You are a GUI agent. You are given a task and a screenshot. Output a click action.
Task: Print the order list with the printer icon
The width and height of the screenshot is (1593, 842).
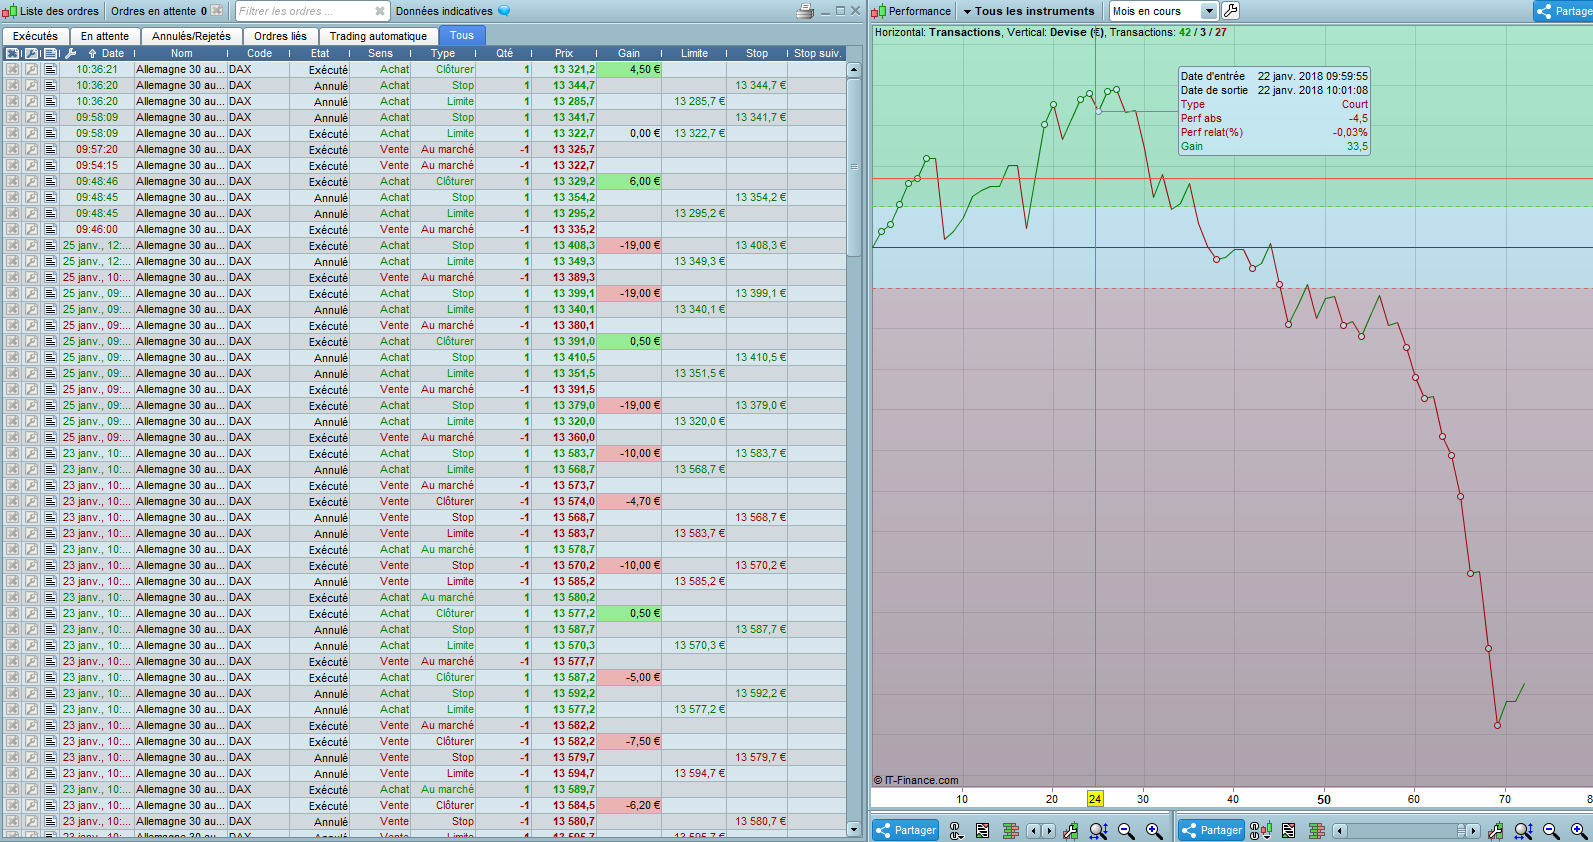pyautogui.click(x=806, y=11)
